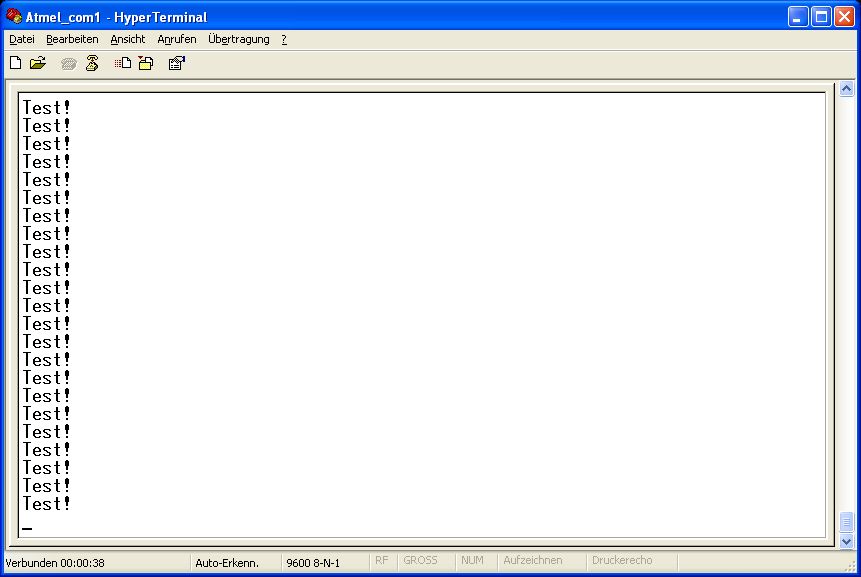
Task: Open the ? help menu
Action: 284,39
